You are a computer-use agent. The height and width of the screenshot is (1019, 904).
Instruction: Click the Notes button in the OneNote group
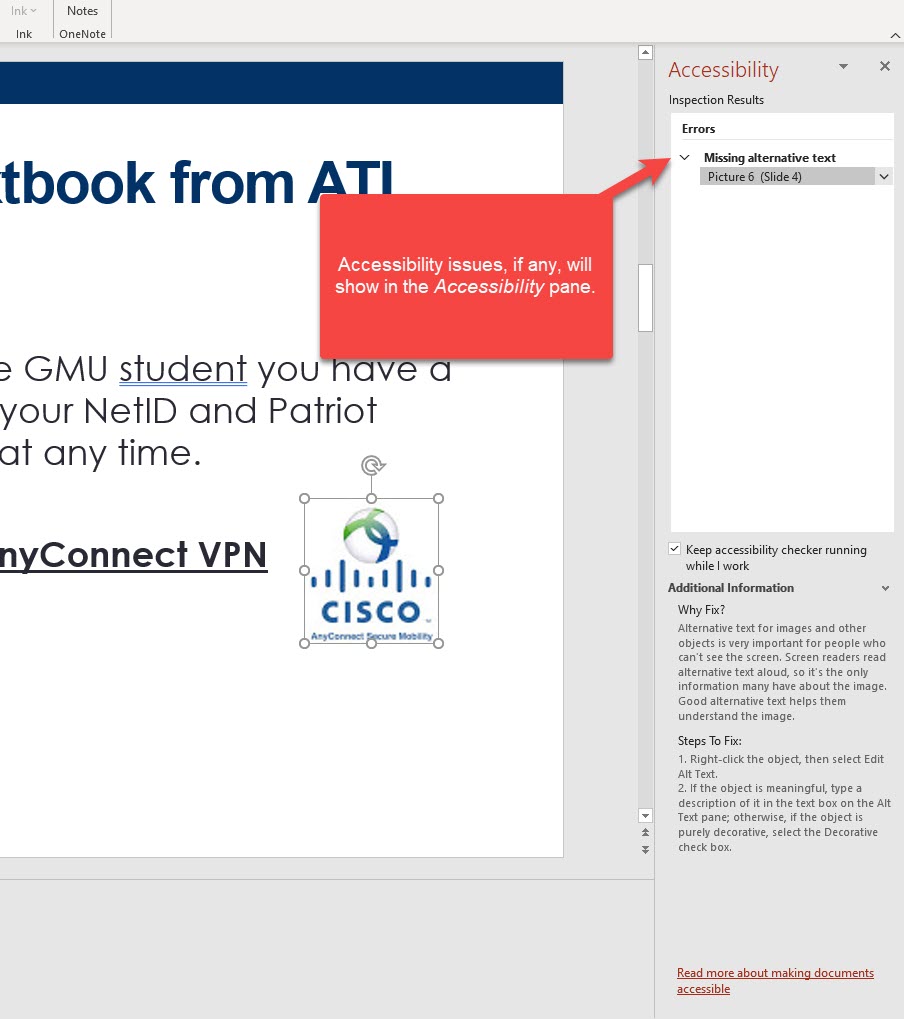click(x=81, y=10)
